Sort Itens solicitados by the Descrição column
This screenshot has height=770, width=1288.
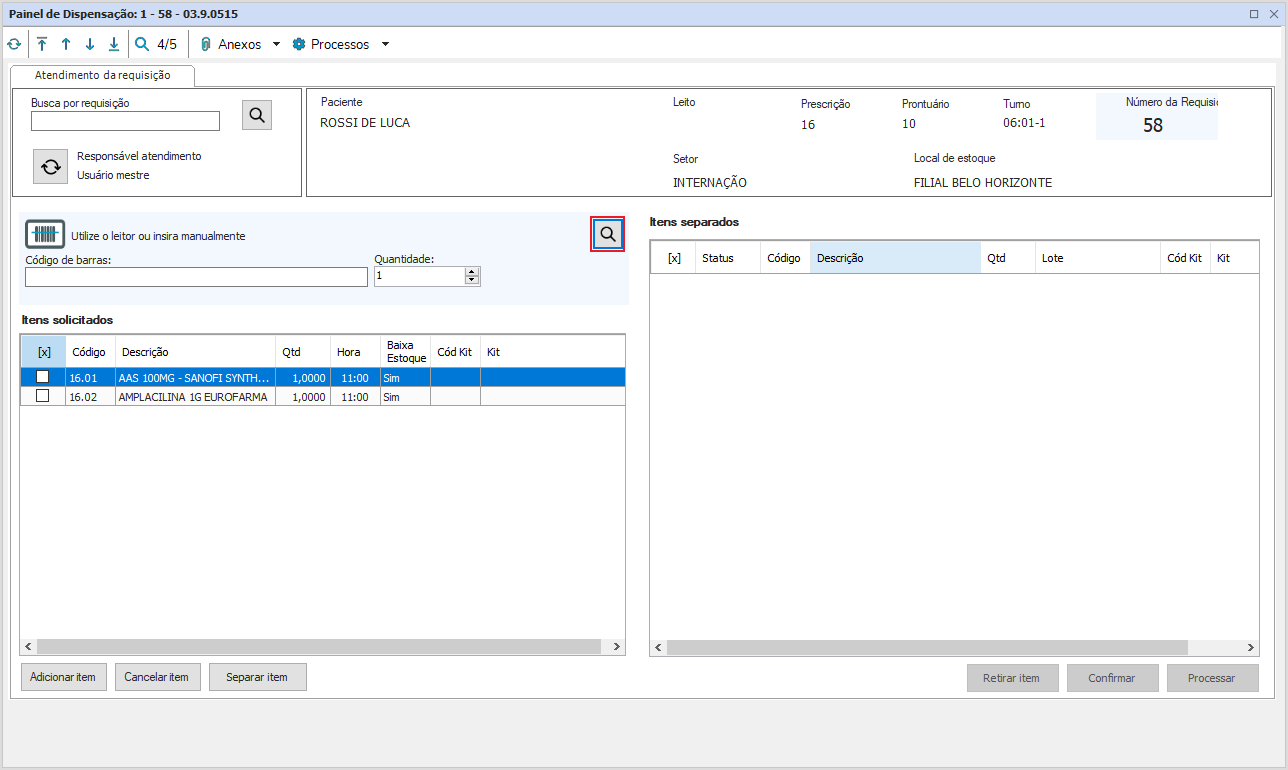(x=195, y=352)
